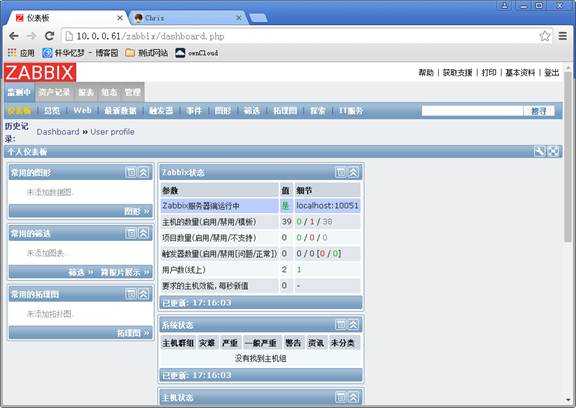Click the 搜寻 search button

tap(539, 111)
